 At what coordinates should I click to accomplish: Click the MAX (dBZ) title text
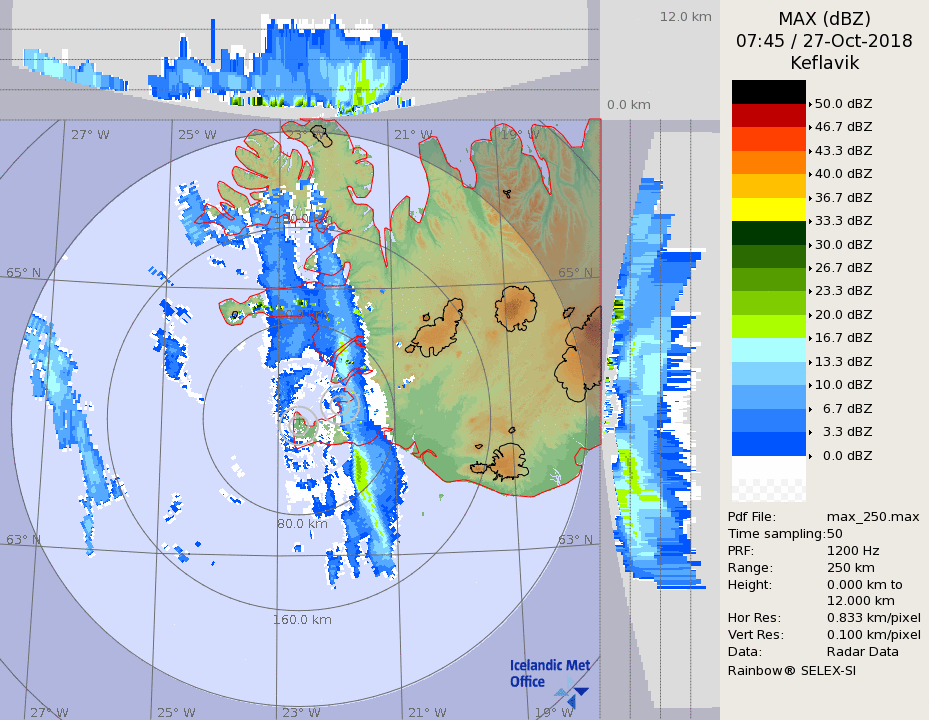click(824, 18)
